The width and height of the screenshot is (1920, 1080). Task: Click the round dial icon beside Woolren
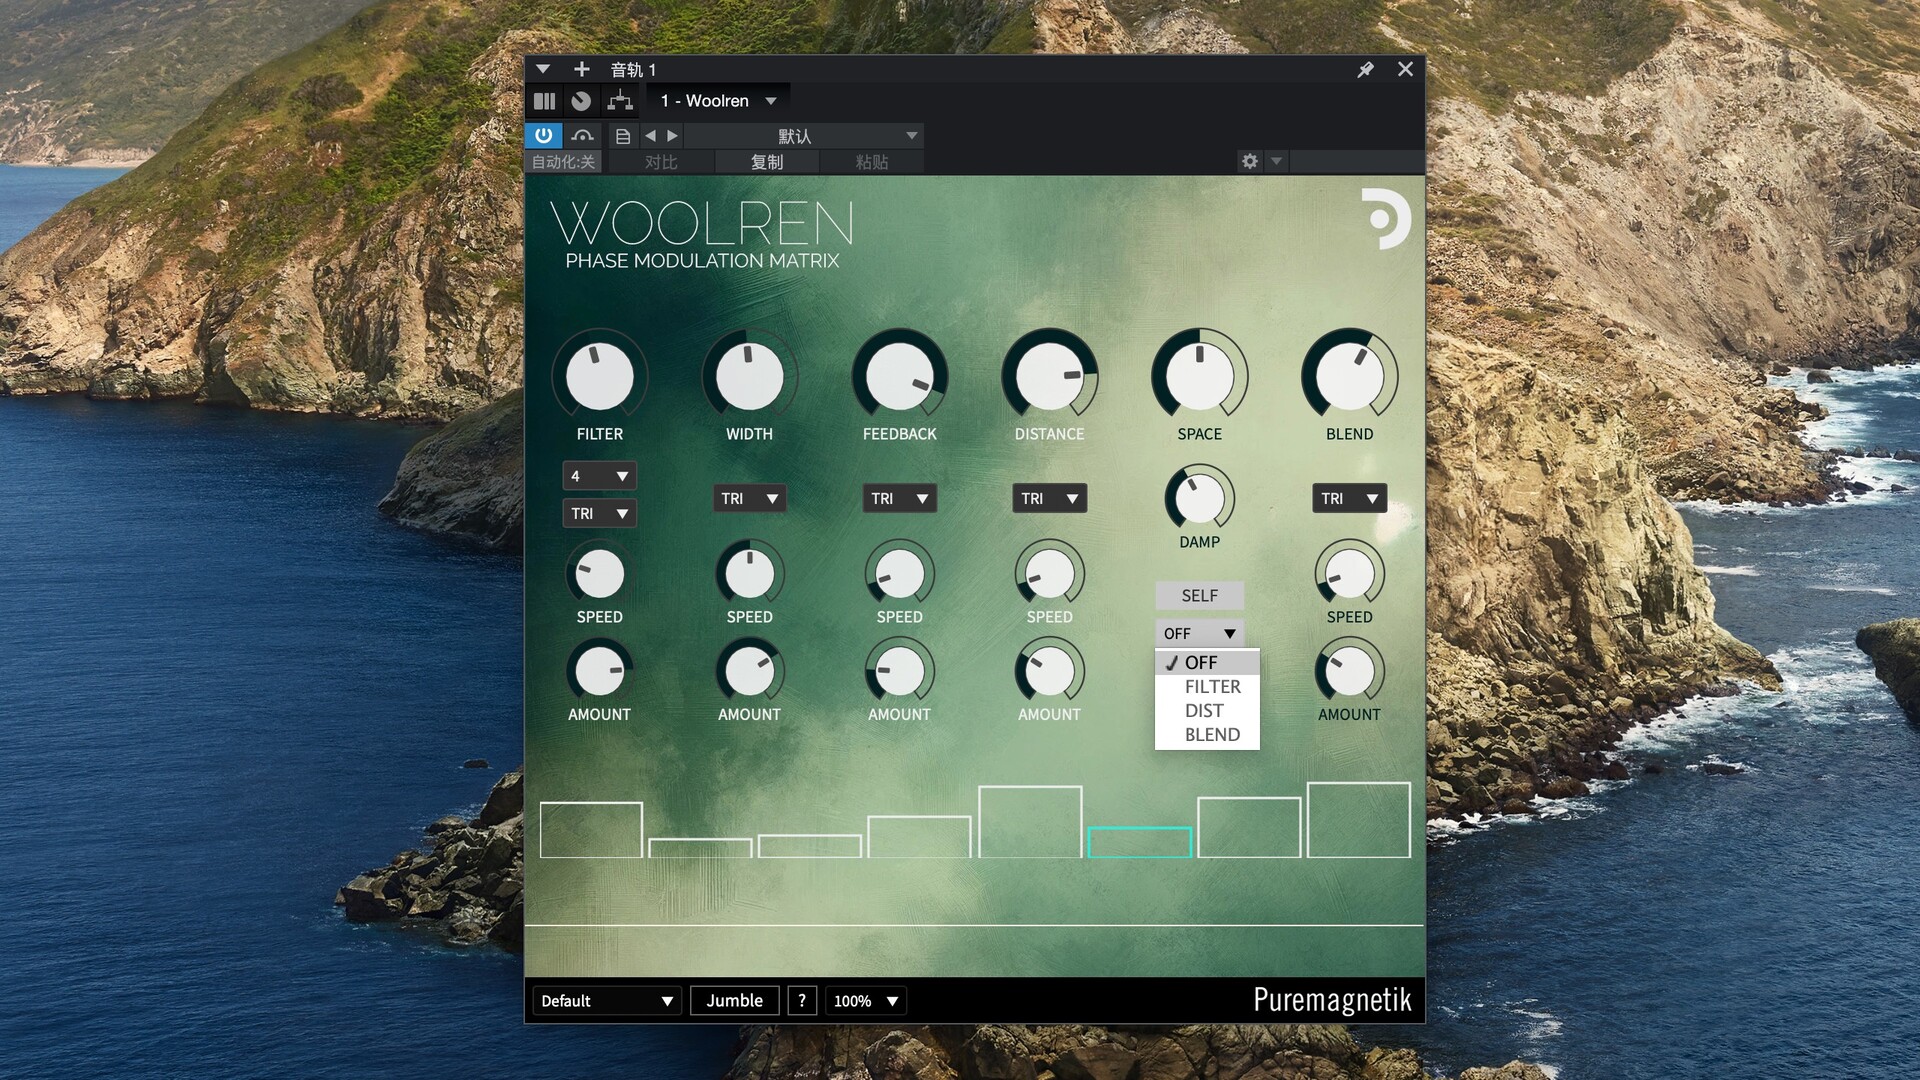(581, 101)
